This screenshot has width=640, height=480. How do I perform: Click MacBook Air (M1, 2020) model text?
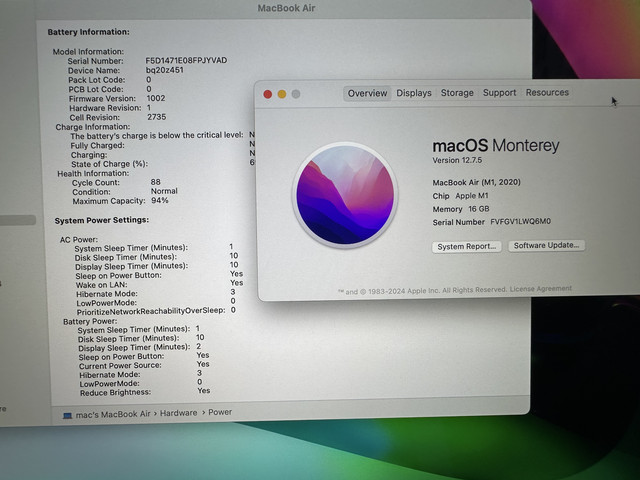(476, 182)
